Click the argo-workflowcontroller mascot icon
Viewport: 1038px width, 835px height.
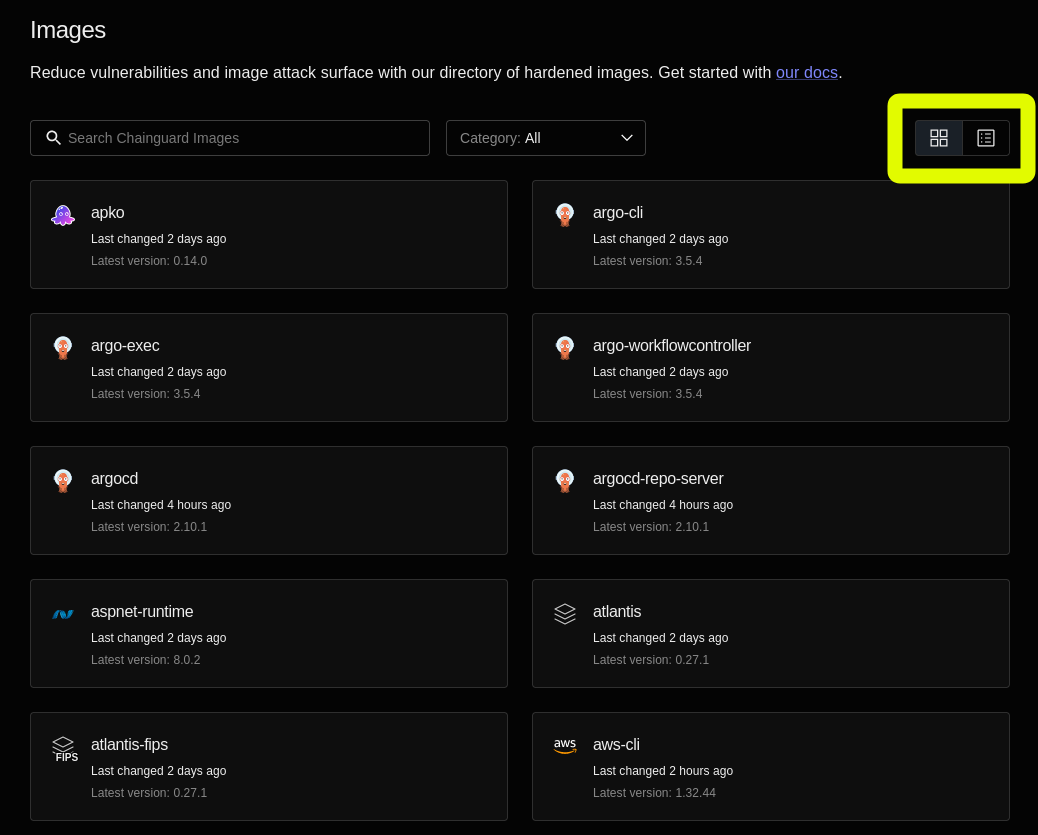565,347
